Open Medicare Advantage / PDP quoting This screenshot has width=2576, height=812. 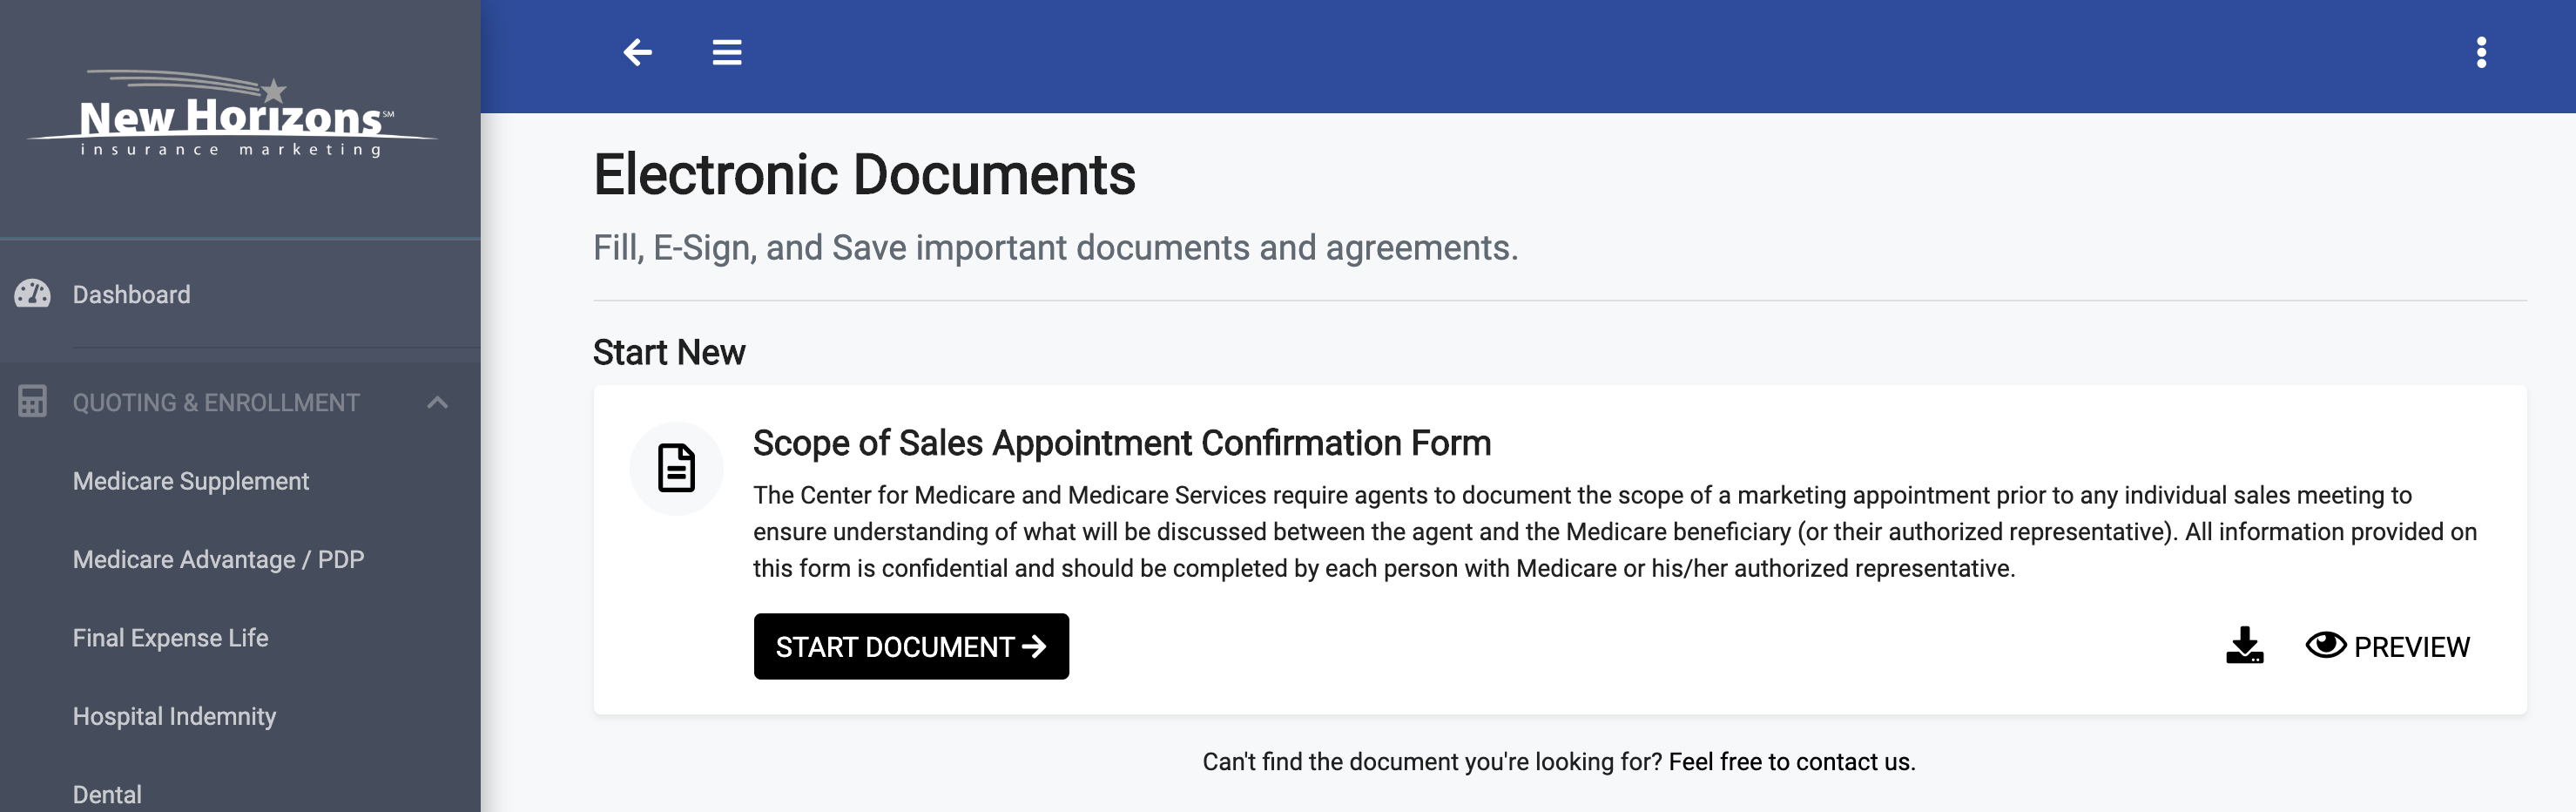point(218,559)
